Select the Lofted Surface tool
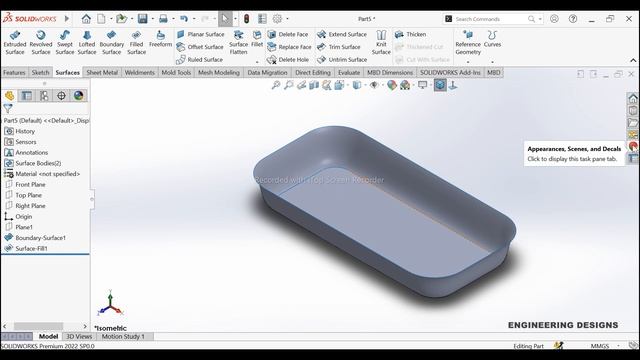The width and height of the screenshot is (640, 360). click(x=87, y=42)
